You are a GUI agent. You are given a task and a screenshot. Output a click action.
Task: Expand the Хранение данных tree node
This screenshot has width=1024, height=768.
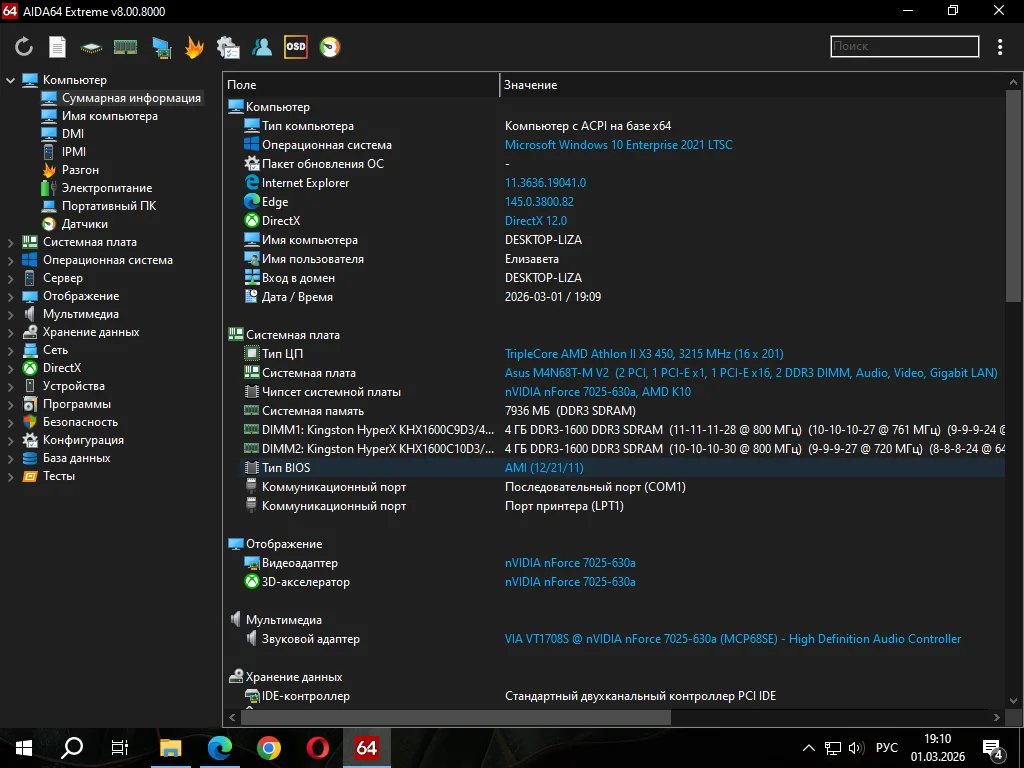[x=11, y=332]
